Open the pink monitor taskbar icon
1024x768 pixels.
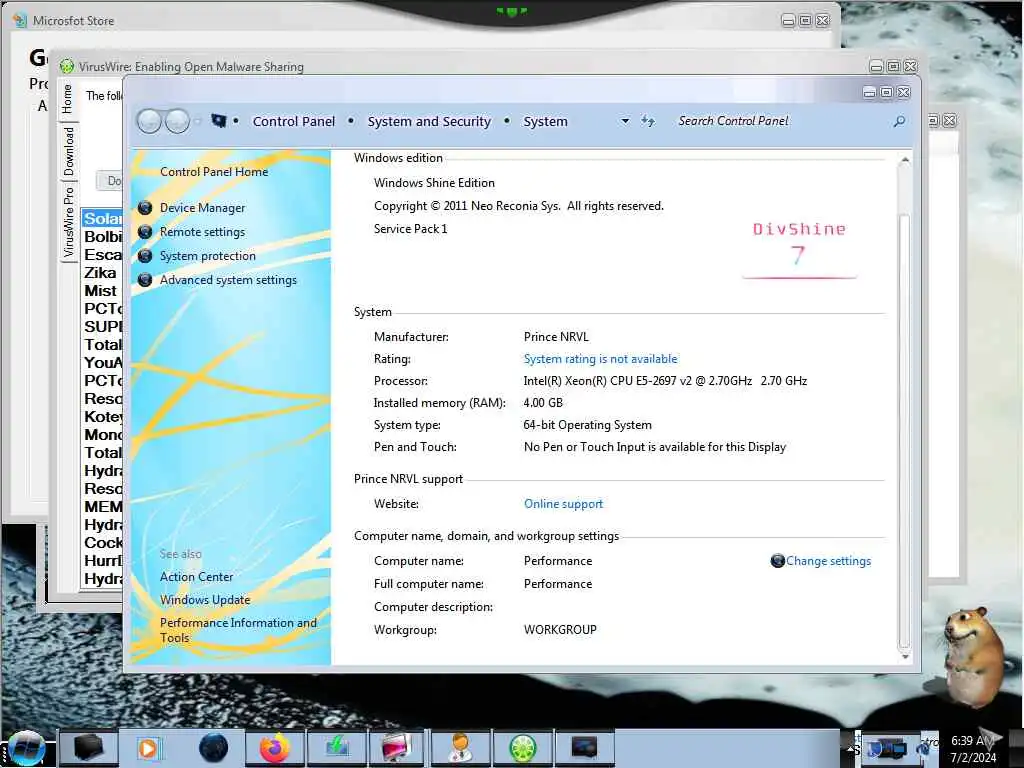point(396,748)
